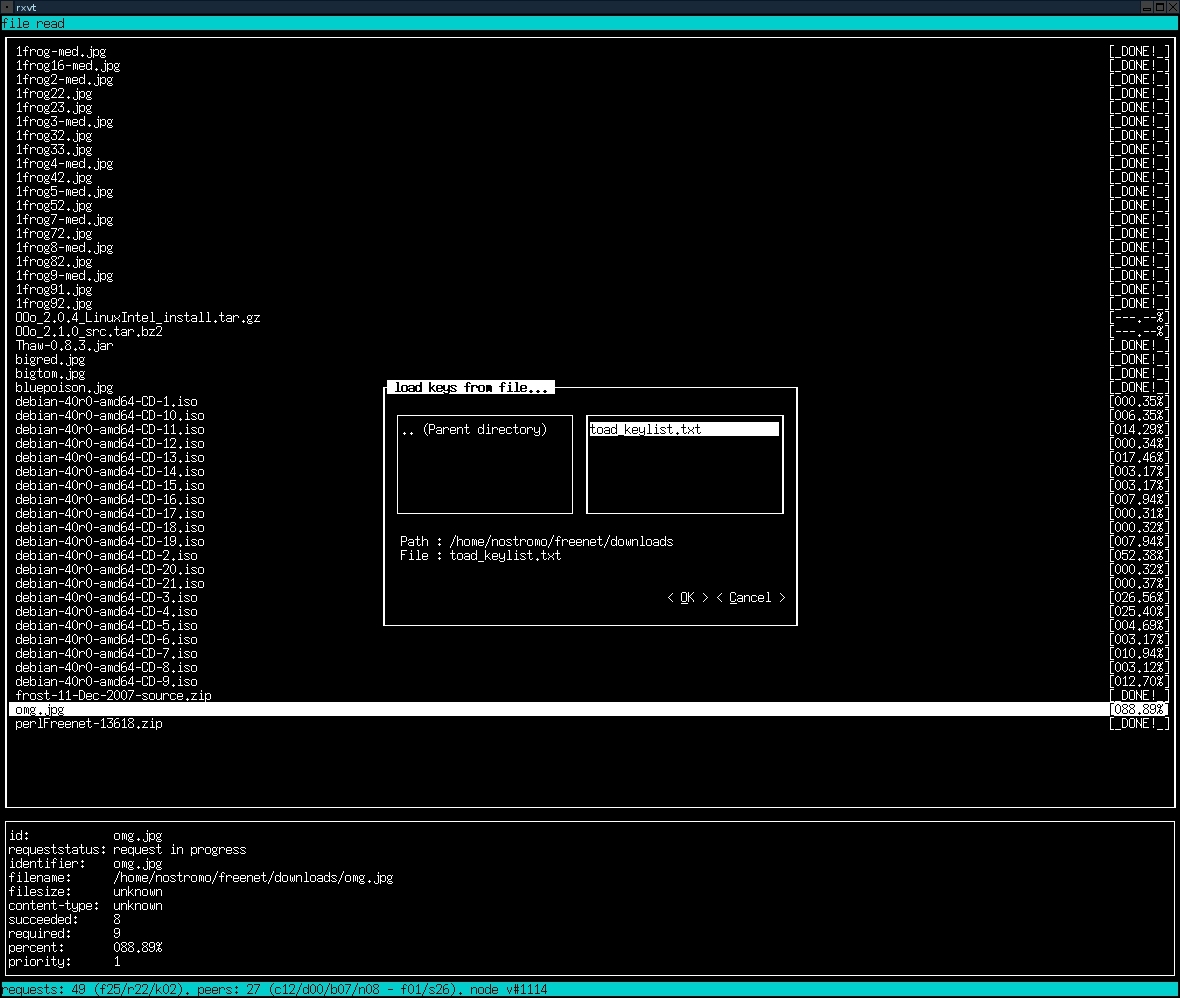Image resolution: width=1180 pixels, height=998 pixels.
Task: Click the file read menu bar
Action: pyautogui.click(x=33, y=23)
